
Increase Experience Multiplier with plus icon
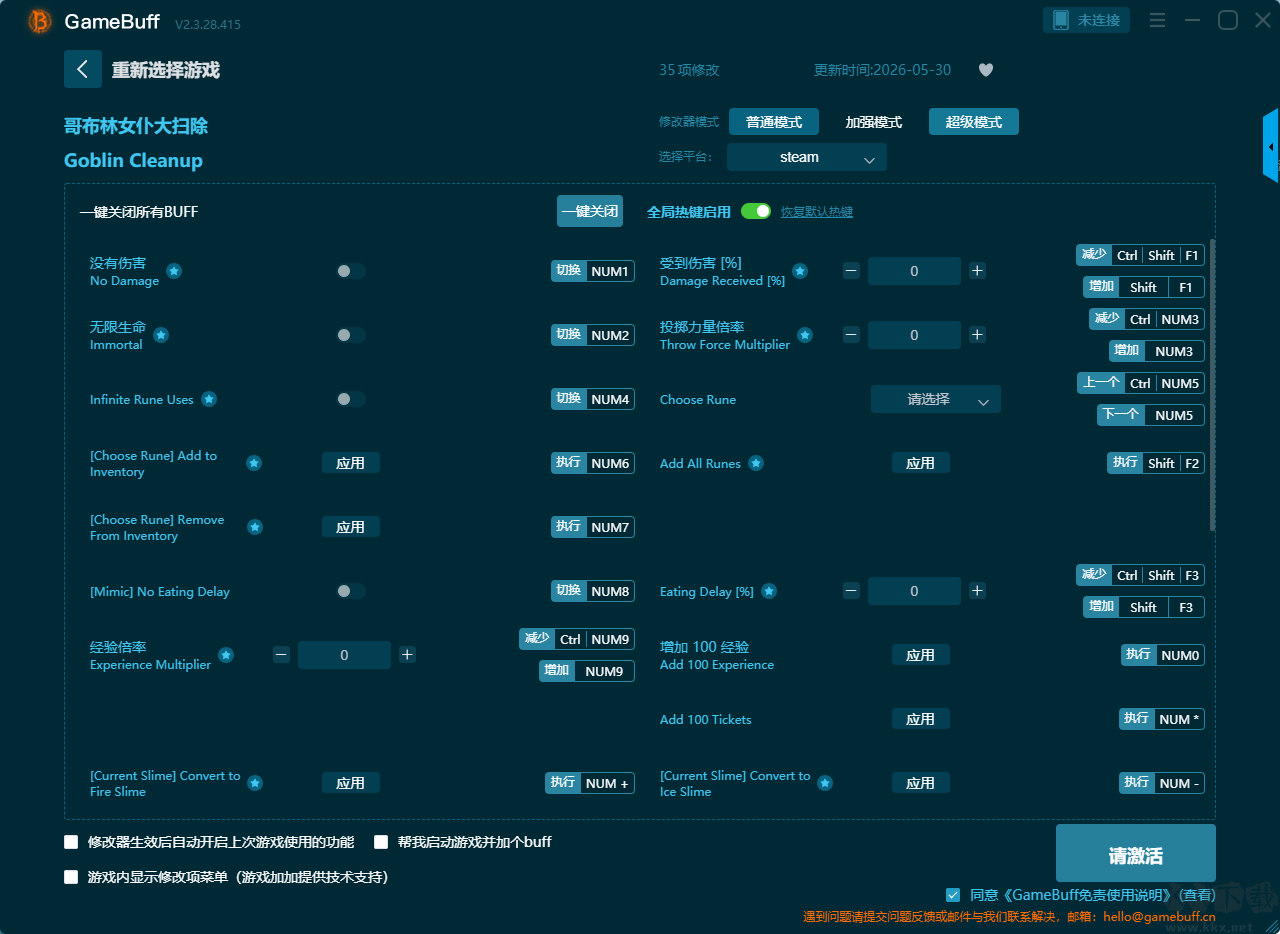coord(407,655)
